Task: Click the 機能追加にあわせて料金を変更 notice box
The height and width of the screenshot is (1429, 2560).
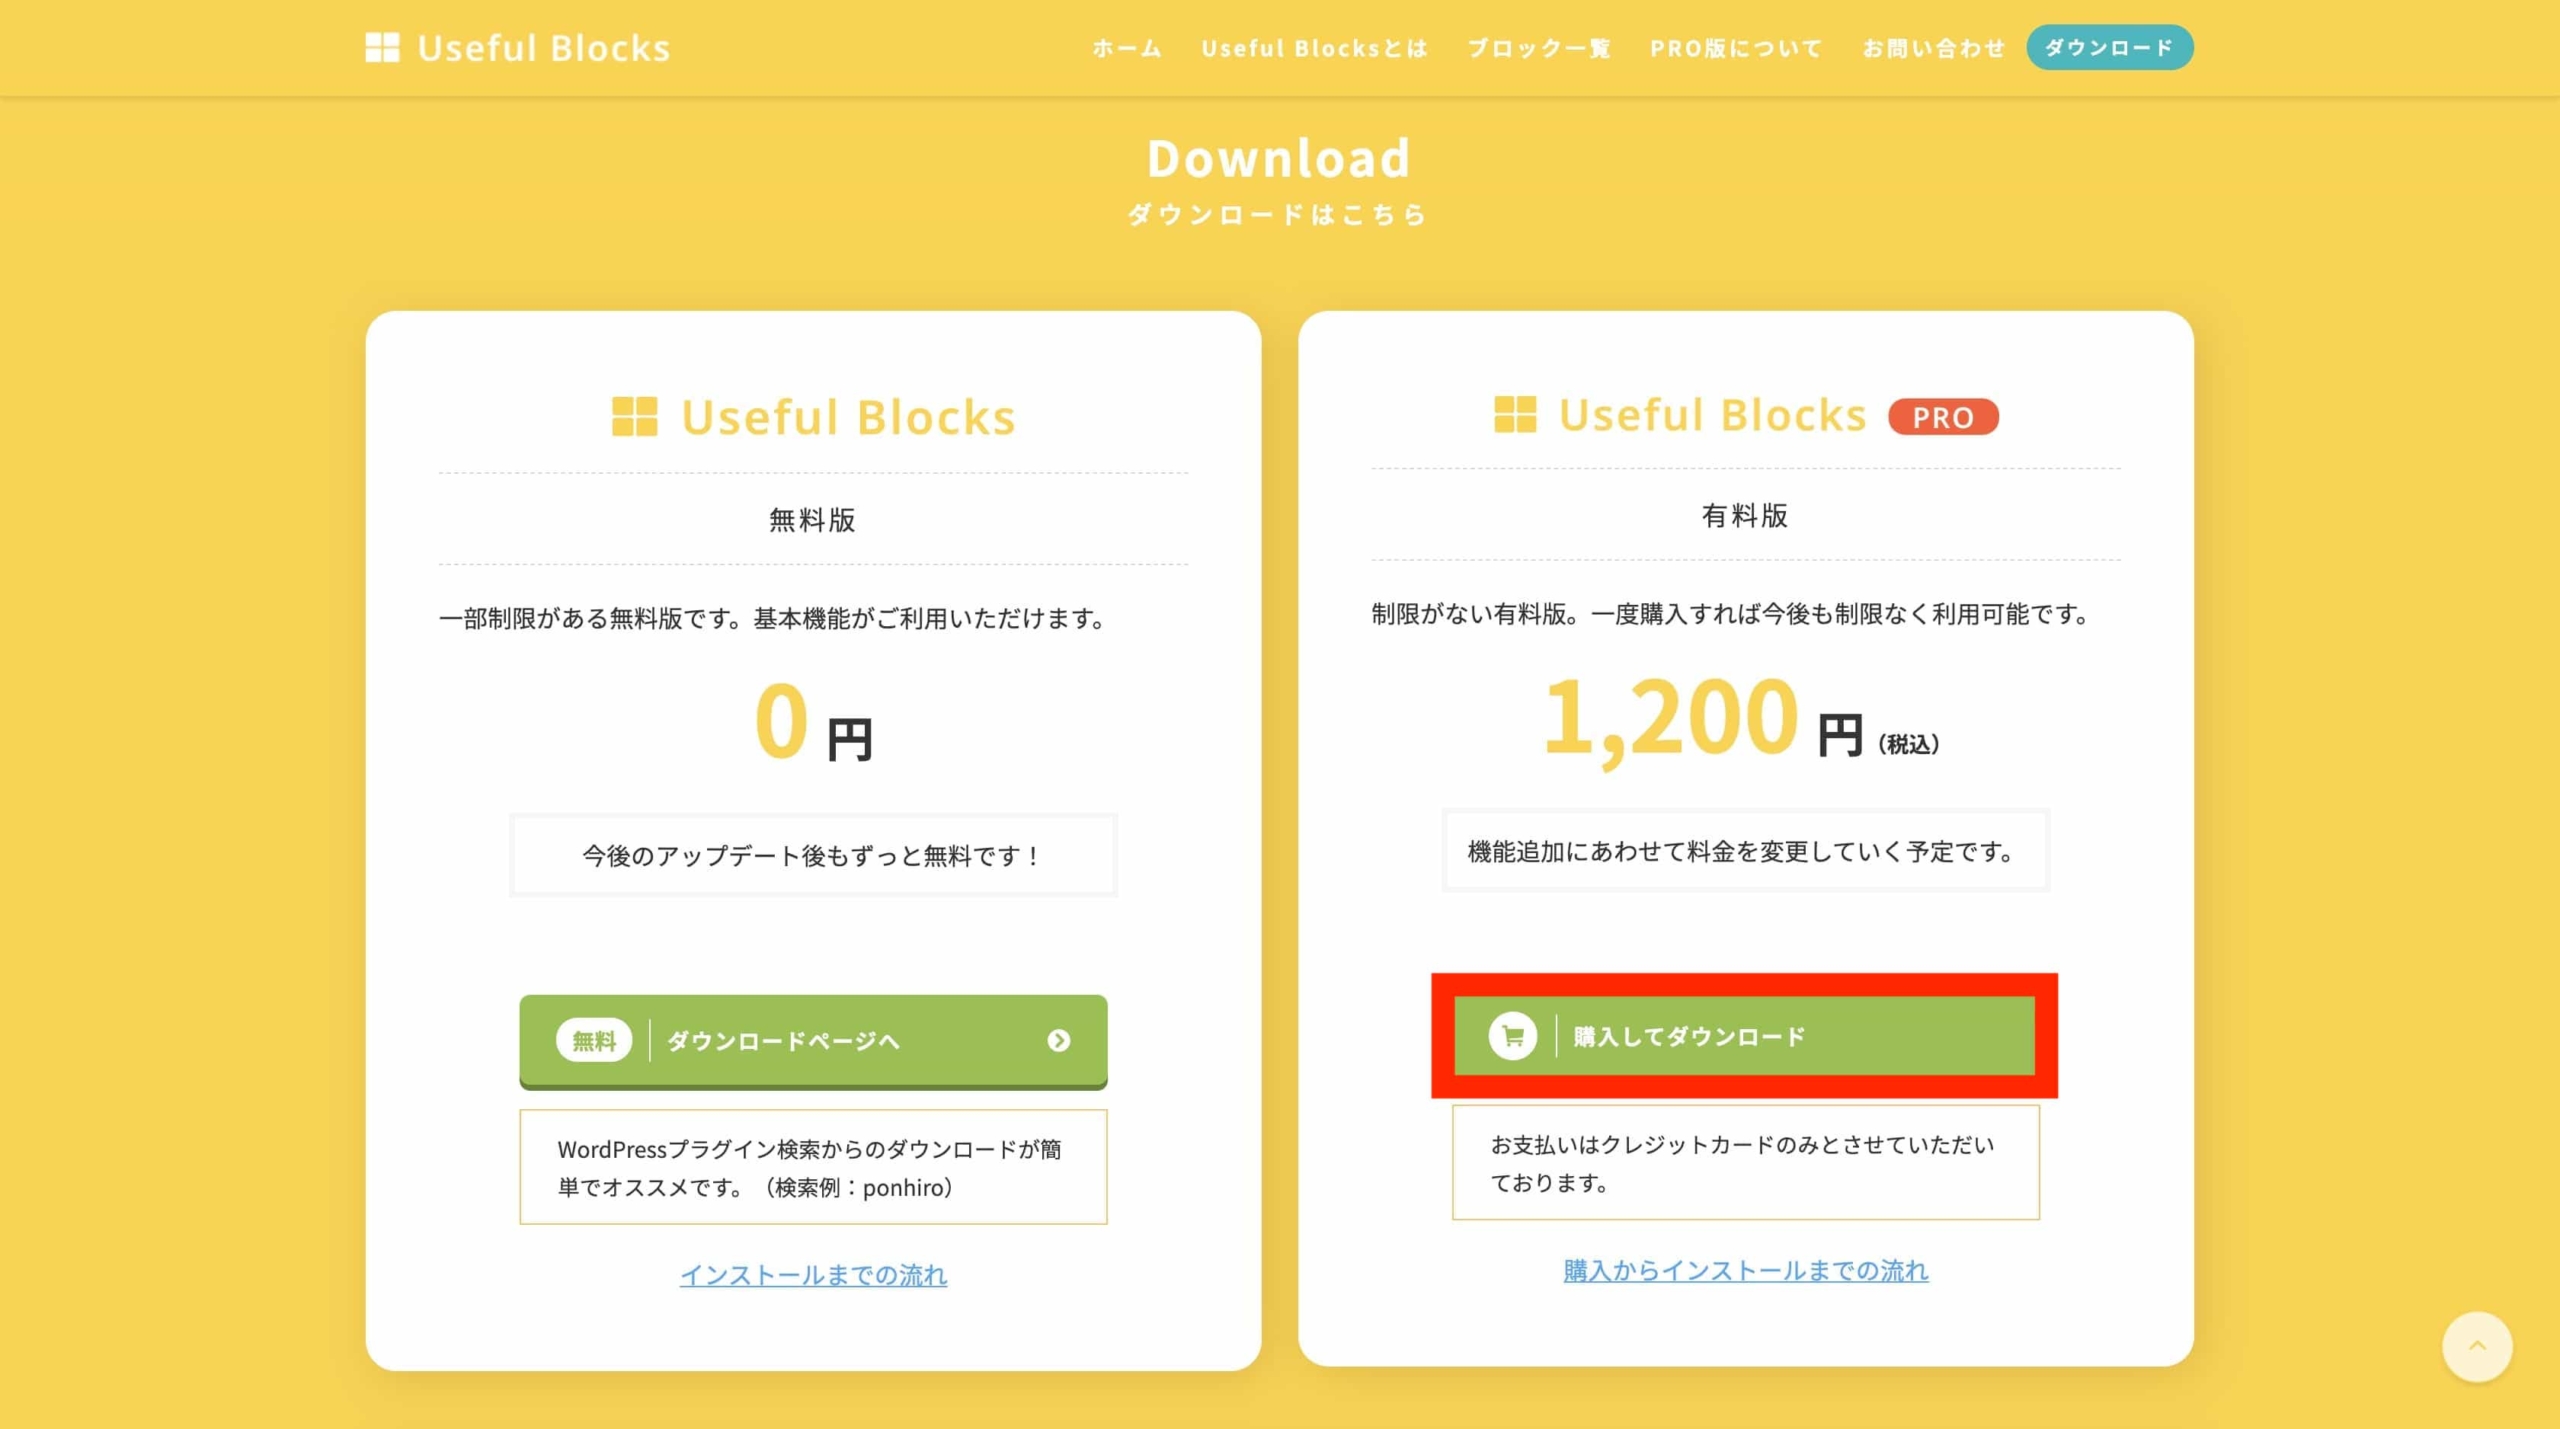Action: [1745, 852]
